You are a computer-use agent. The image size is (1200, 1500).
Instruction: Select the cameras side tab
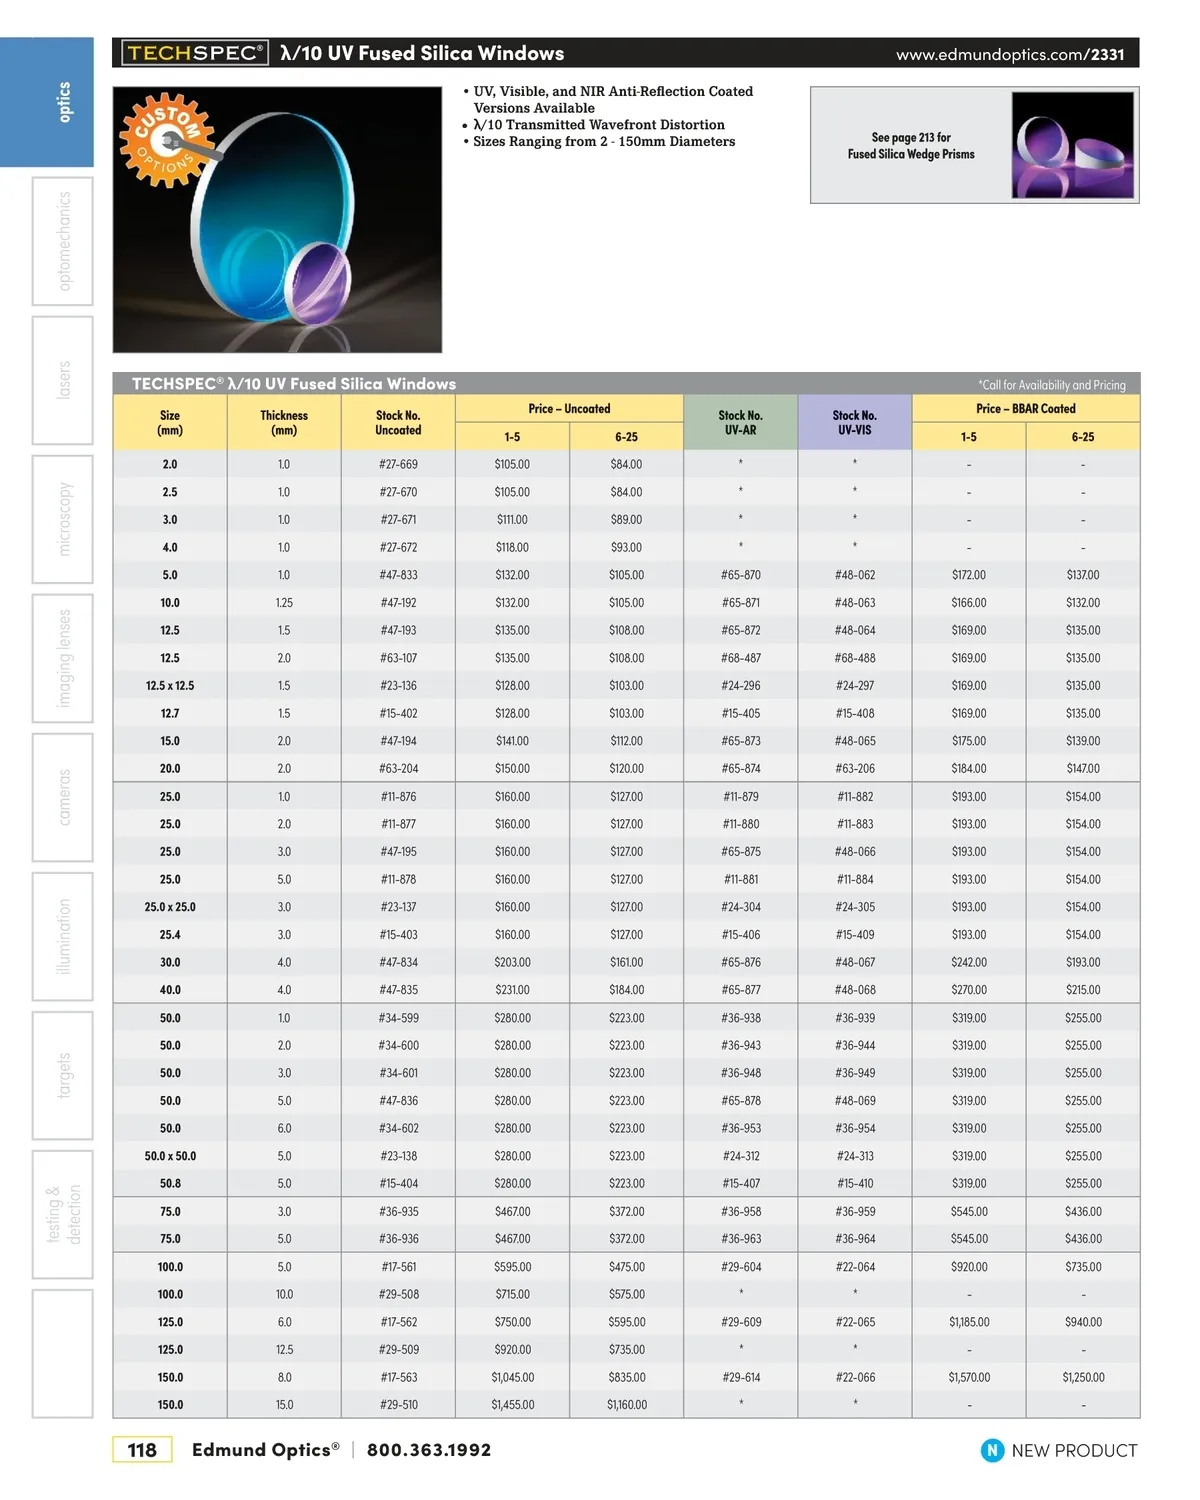(63, 797)
